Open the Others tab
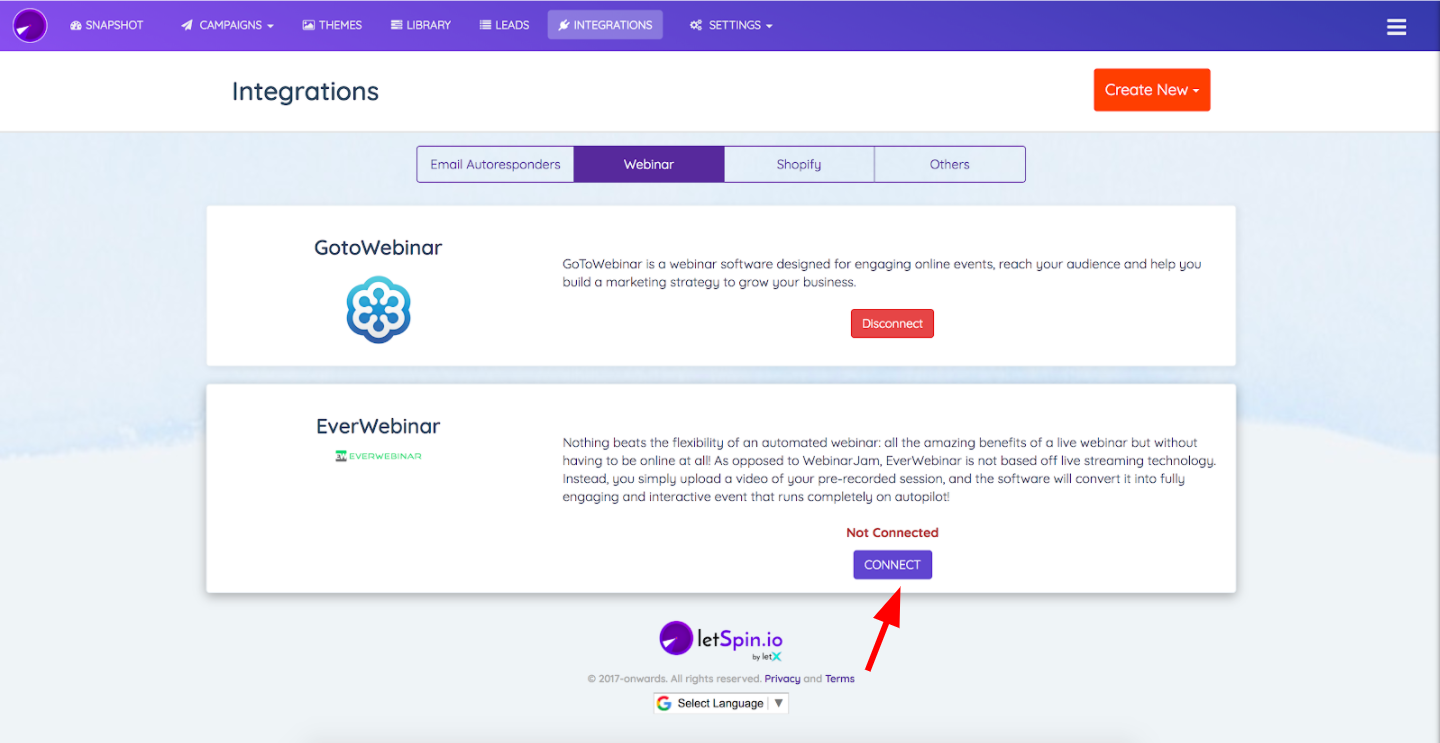This screenshot has height=743, width=1440. pos(950,164)
